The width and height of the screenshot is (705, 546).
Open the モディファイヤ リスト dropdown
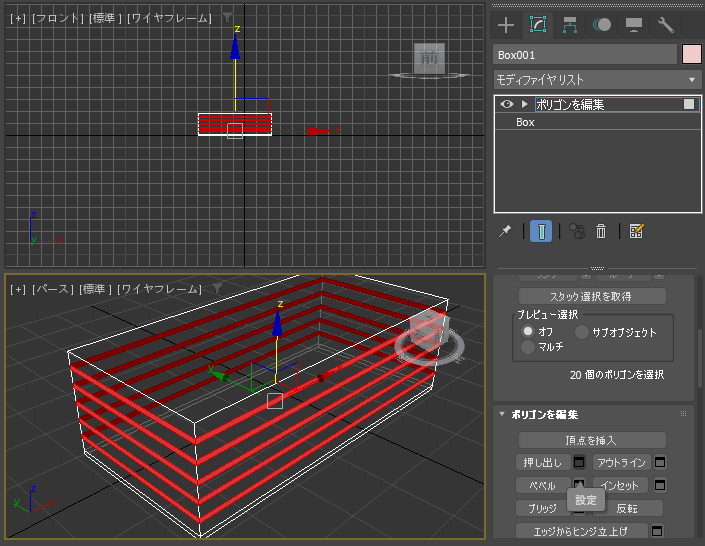[597, 80]
